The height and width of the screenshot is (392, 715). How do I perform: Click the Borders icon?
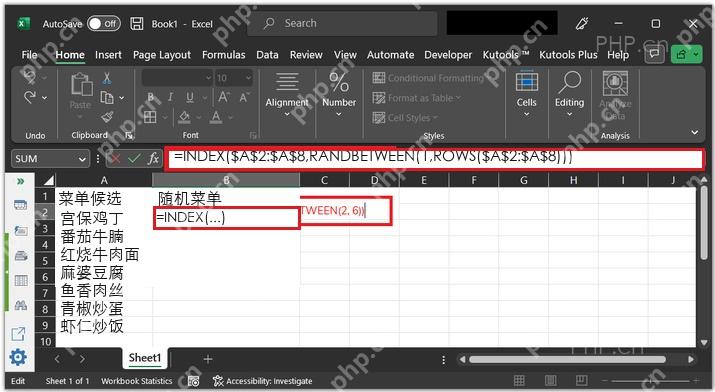point(150,118)
